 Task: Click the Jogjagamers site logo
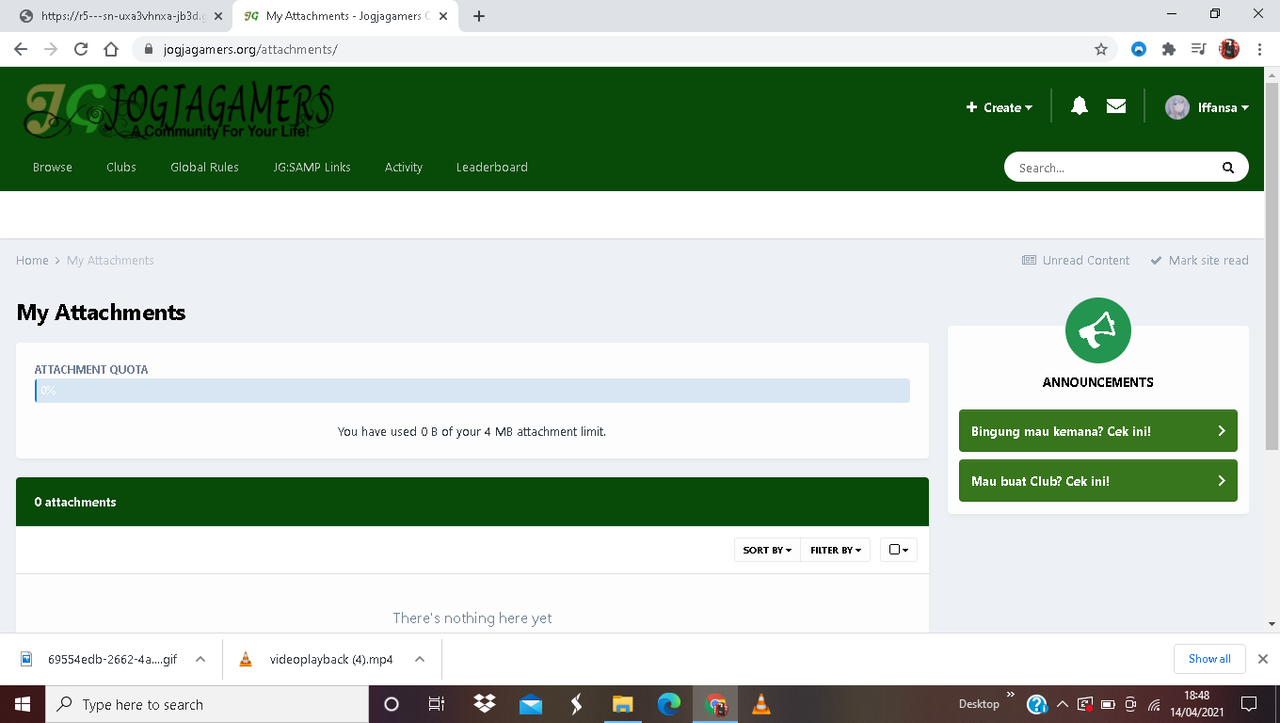178,110
